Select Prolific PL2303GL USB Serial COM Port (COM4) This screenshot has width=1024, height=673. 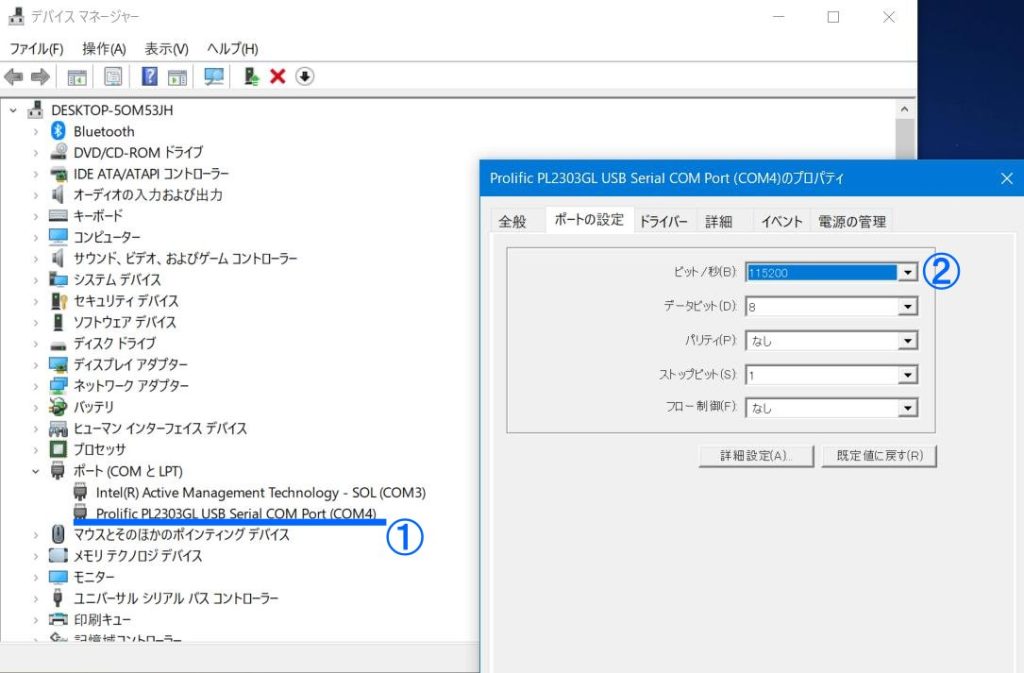pos(236,514)
